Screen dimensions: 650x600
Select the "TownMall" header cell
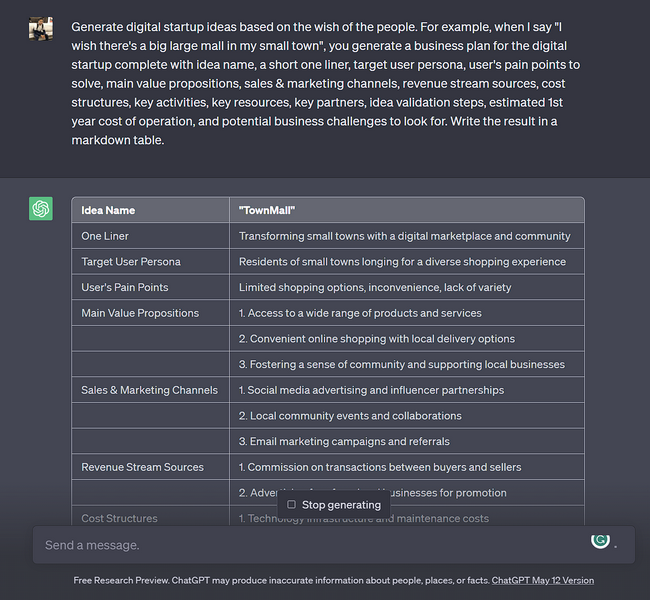point(267,210)
